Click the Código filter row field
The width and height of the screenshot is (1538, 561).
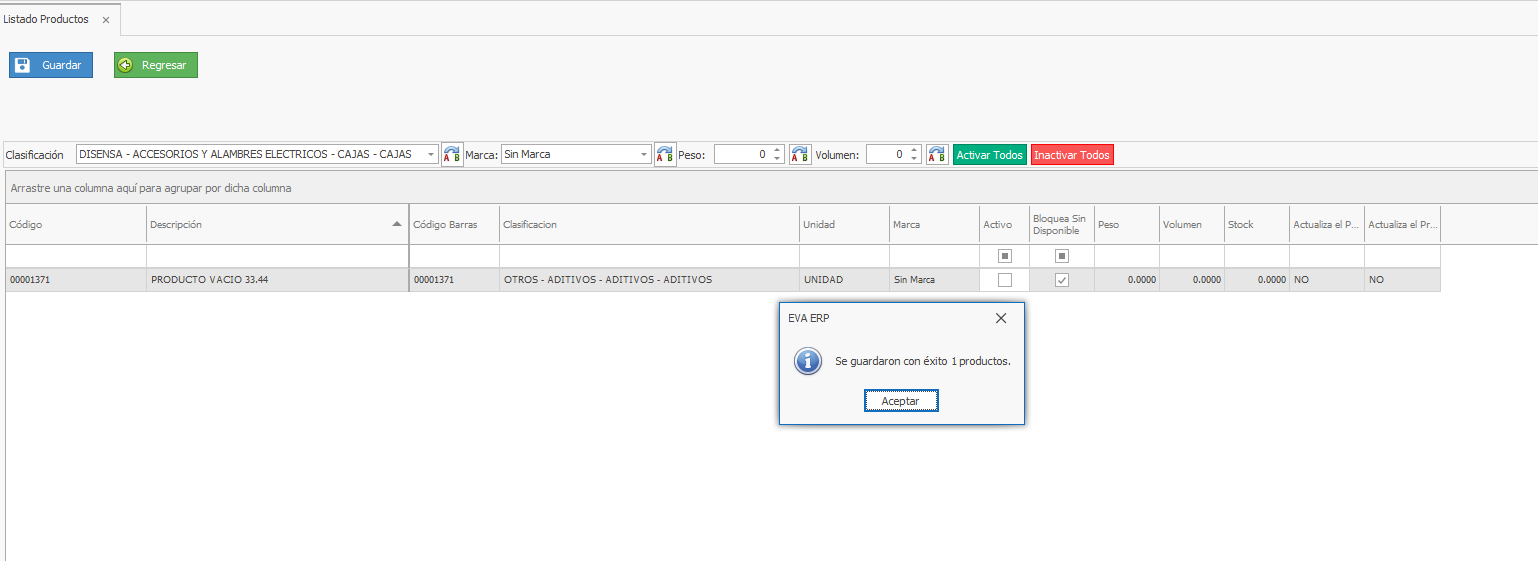pos(76,256)
